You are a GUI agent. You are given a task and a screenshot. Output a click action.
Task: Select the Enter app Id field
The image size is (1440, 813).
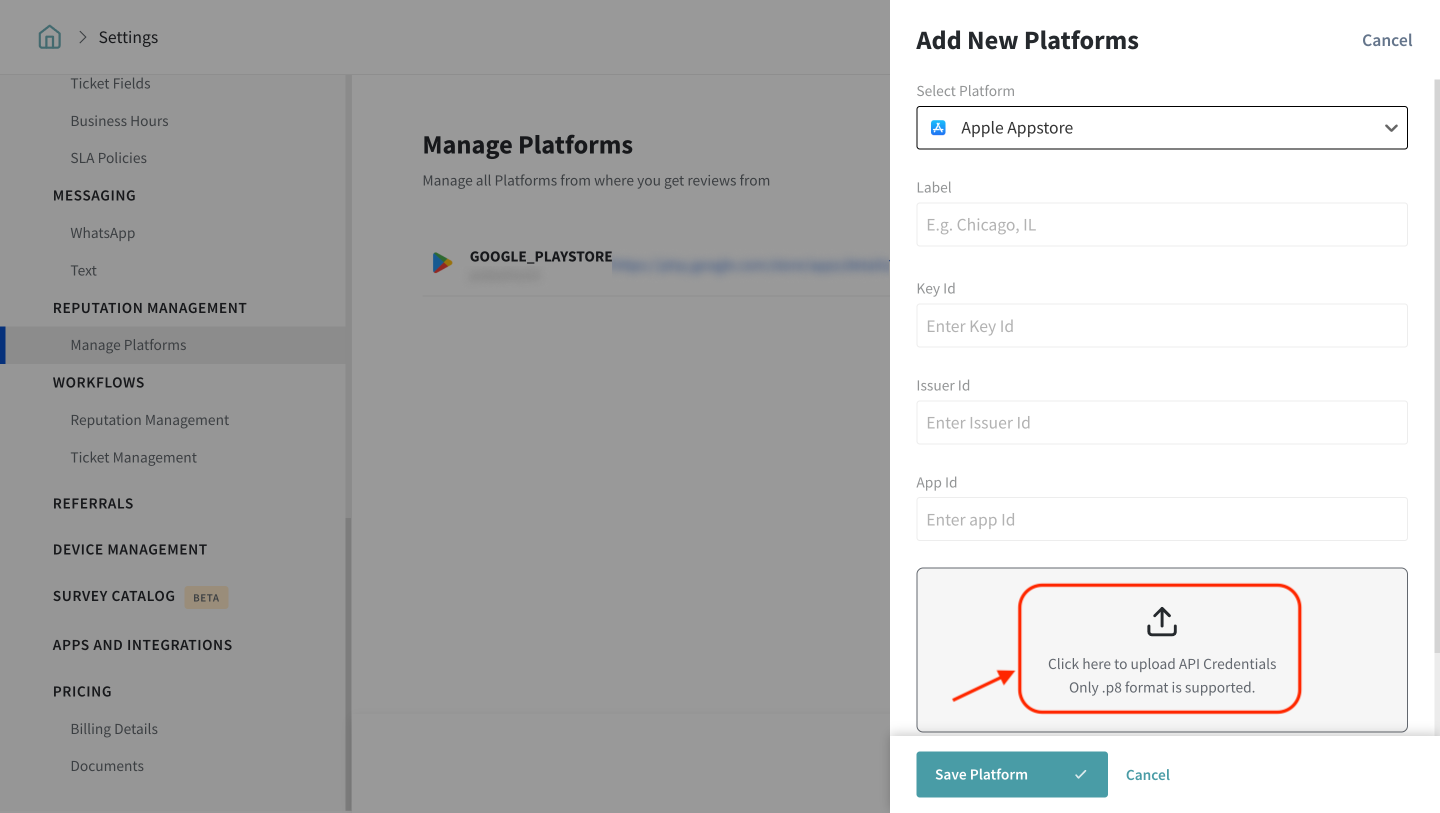(1161, 520)
